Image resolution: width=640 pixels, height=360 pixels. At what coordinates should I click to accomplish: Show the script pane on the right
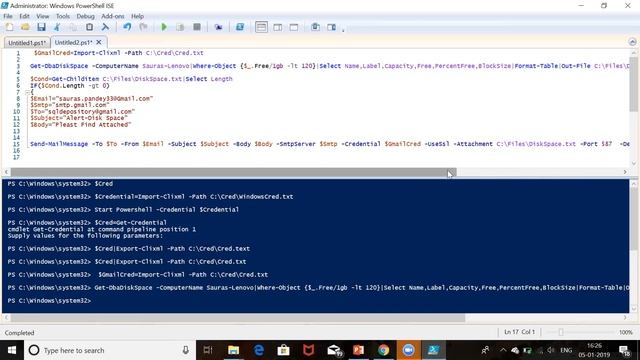278,27
